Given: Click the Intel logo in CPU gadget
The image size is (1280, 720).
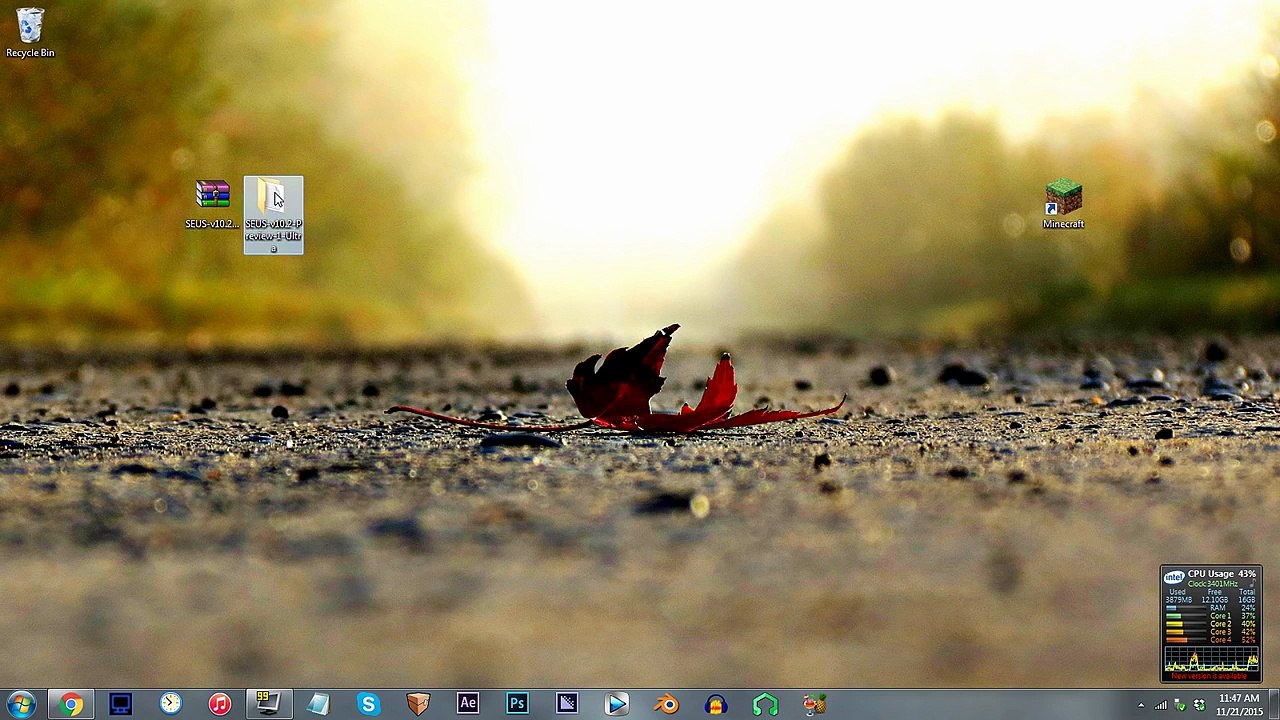Looking at the screenshot, I should 1174,577.
